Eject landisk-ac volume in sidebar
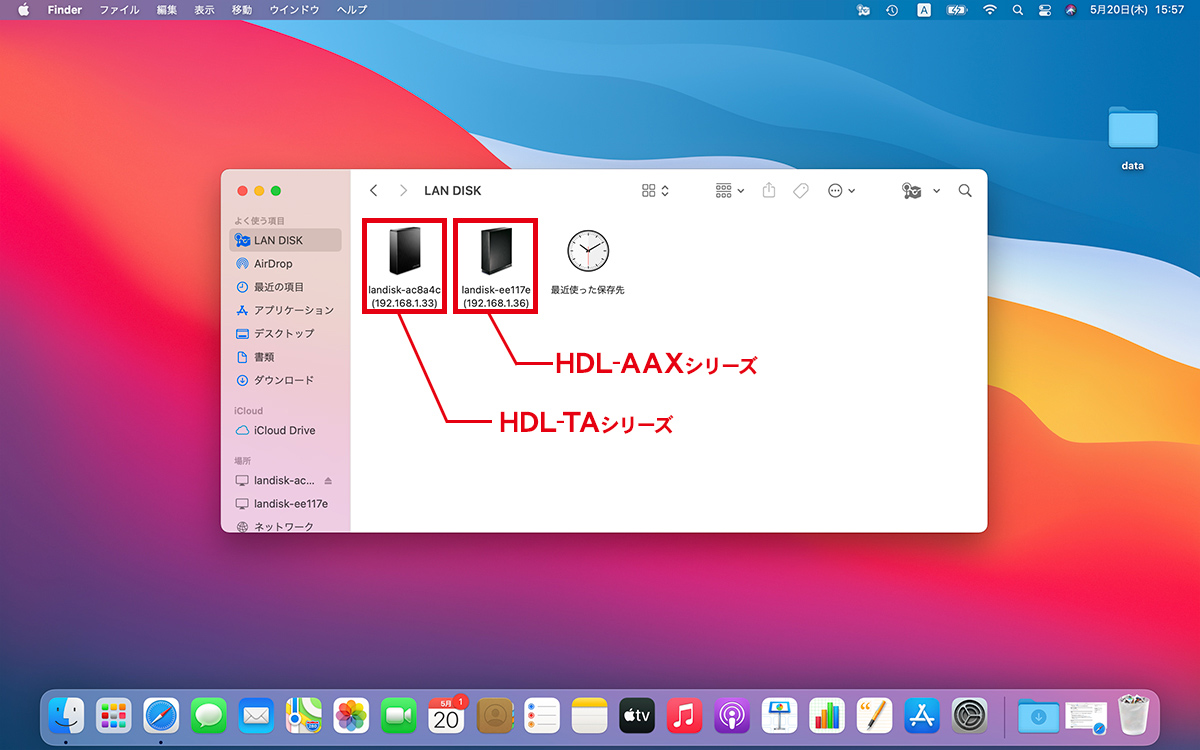Screen dimensions: 1200x750 pyautogui.click(x=329, y=481)
